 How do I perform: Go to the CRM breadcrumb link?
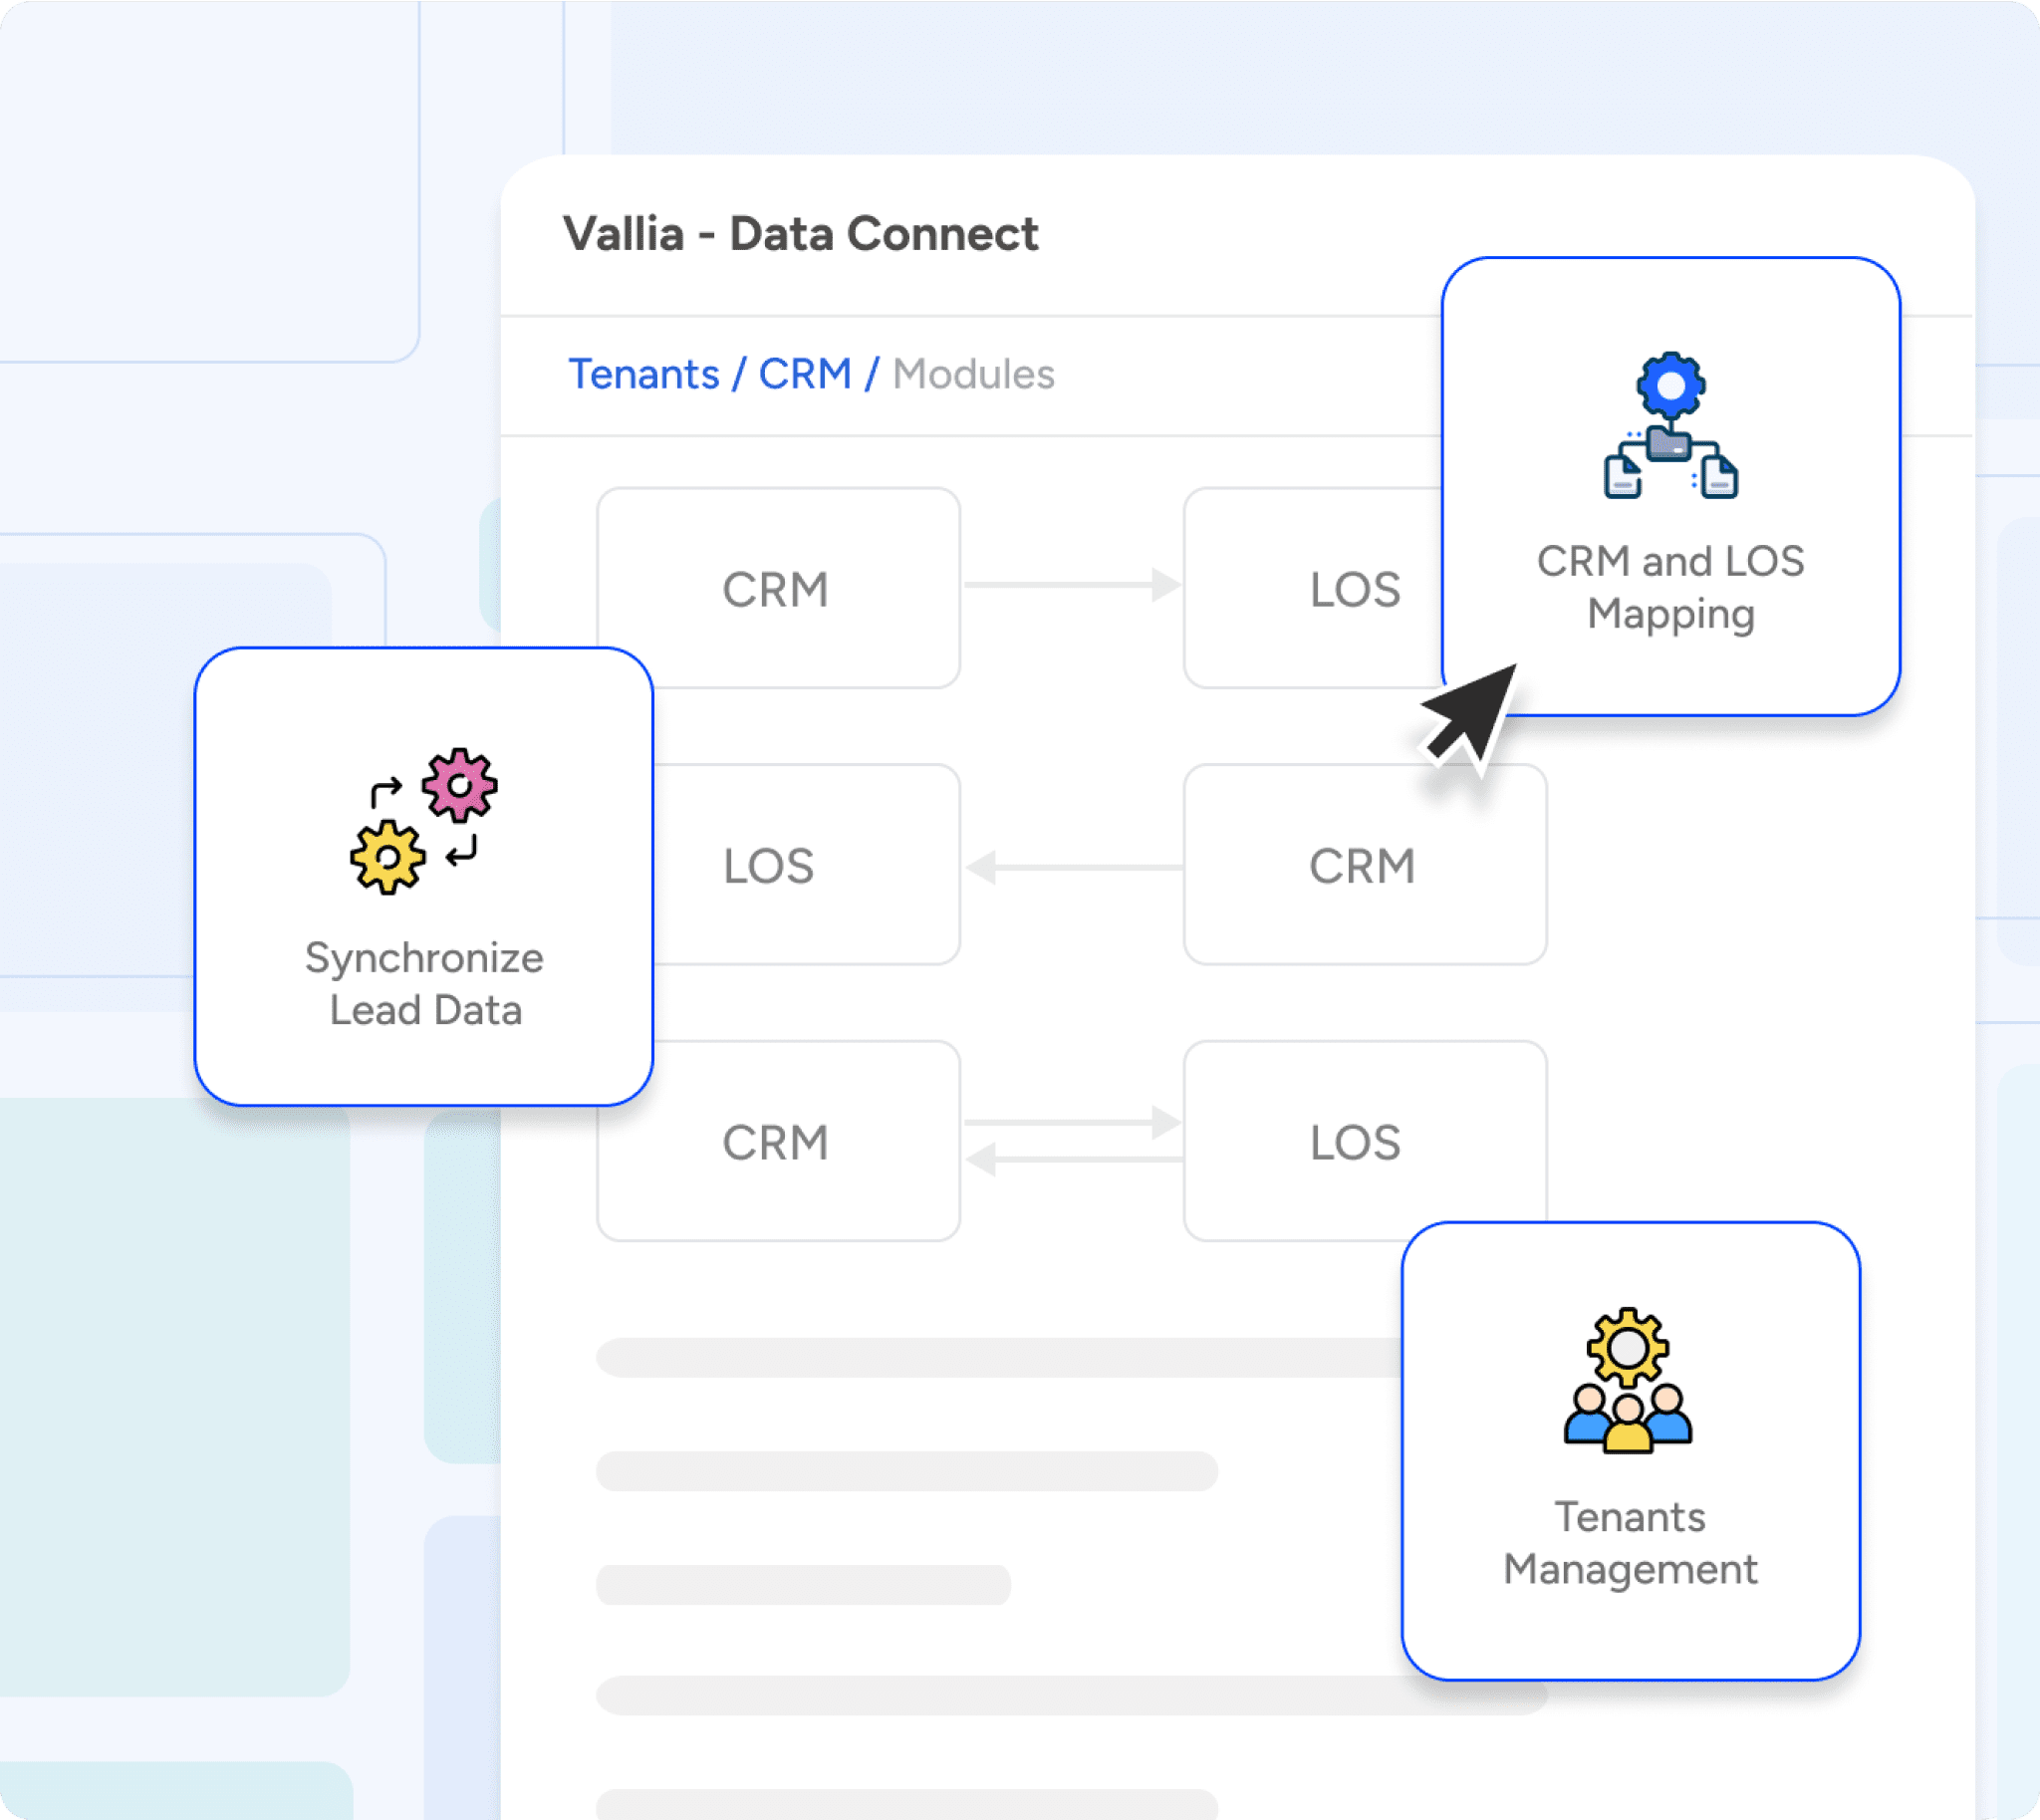click(804, 374)
